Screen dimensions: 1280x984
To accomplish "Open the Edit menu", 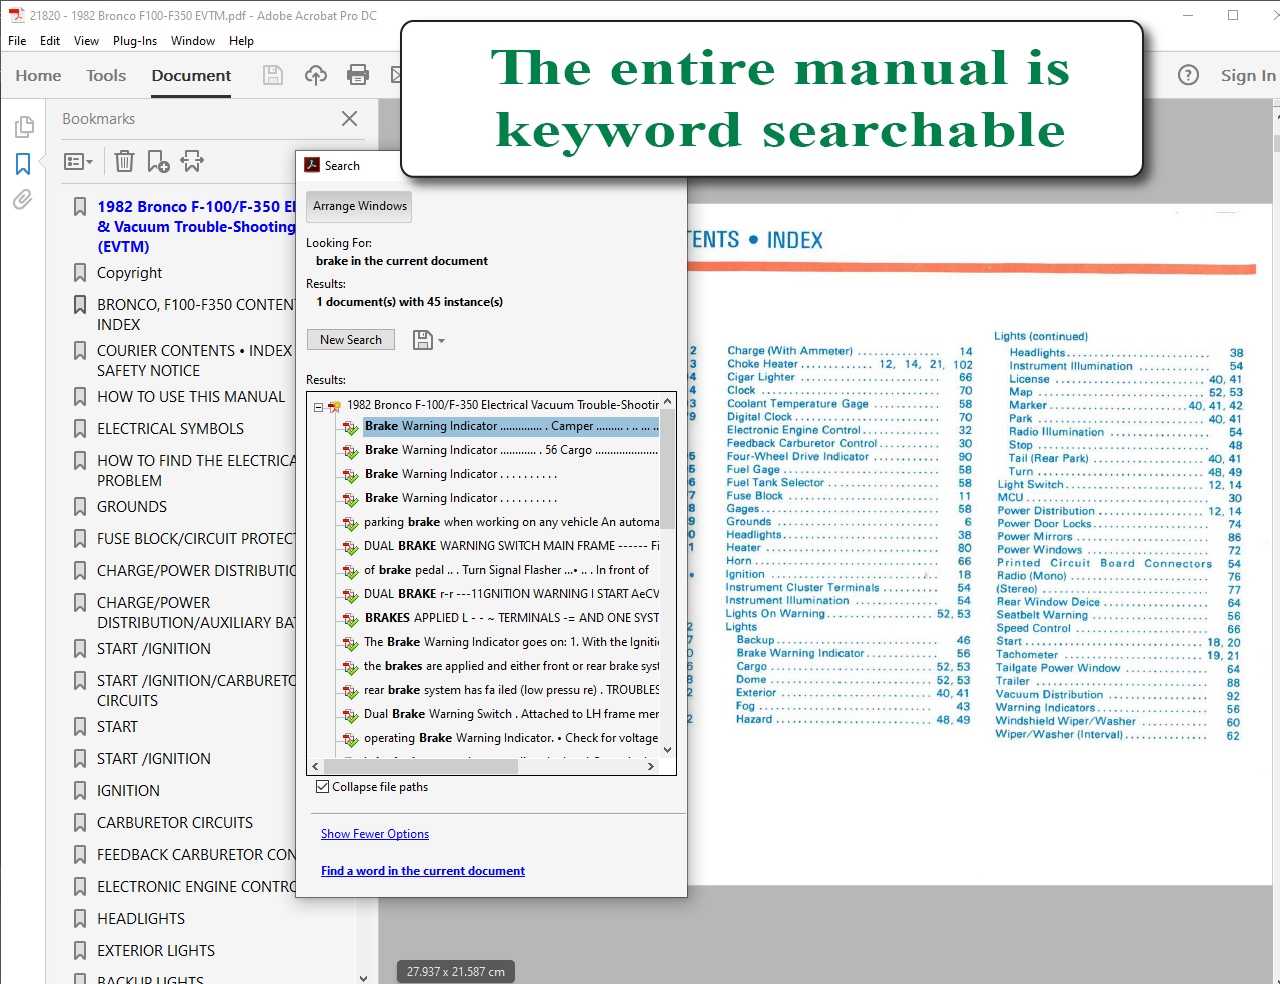I will point(50,41).
